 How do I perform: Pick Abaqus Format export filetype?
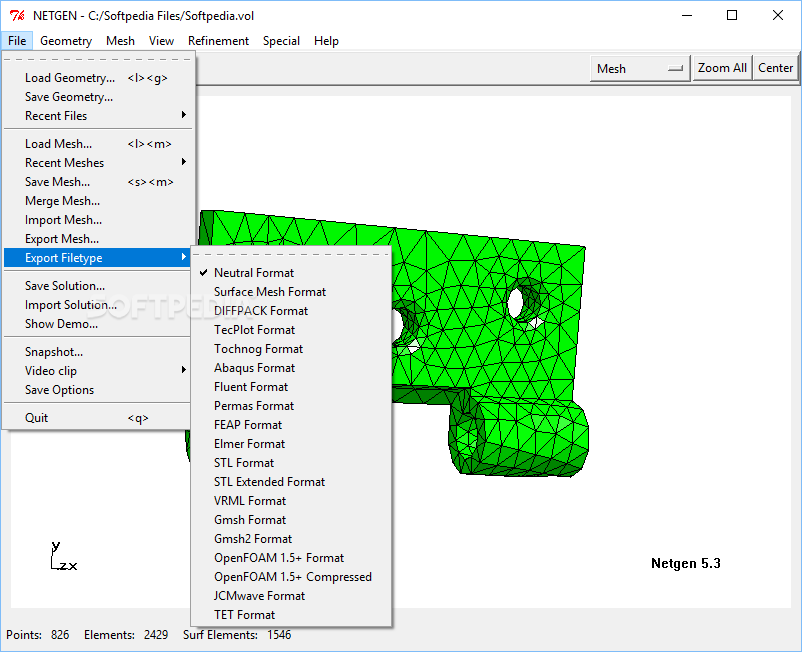pos(291,367)
